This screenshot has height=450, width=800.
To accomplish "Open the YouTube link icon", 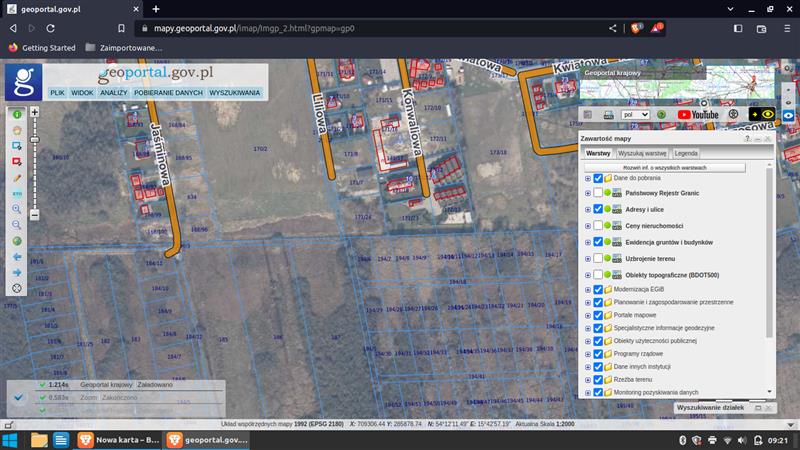I will click(698, 115).
